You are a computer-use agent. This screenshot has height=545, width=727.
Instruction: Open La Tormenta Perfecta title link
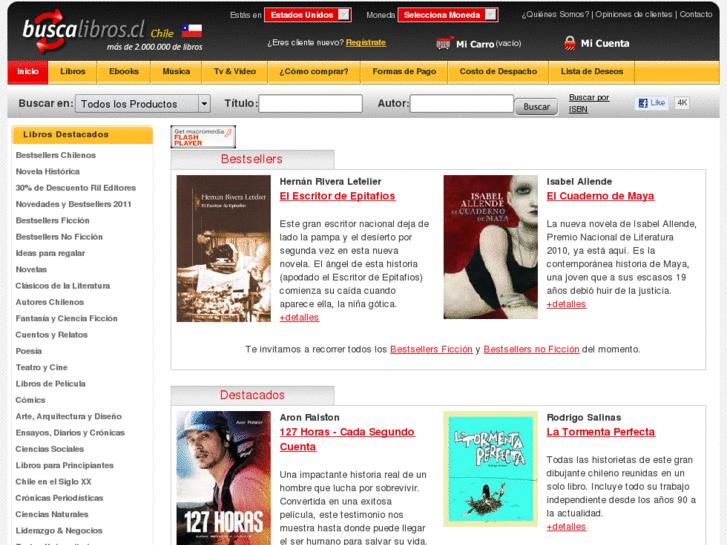[601, 432]
